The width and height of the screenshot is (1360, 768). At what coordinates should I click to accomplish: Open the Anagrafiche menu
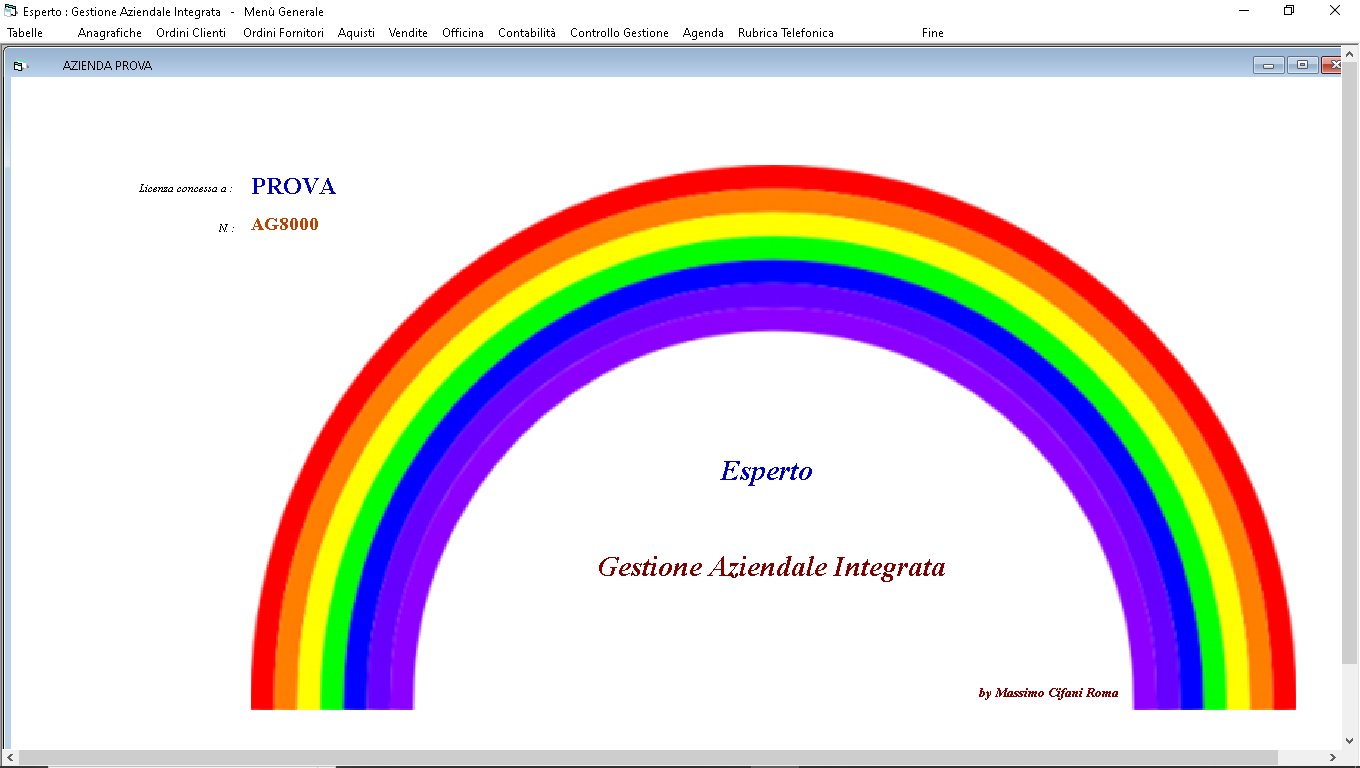[x=110, y=33]
